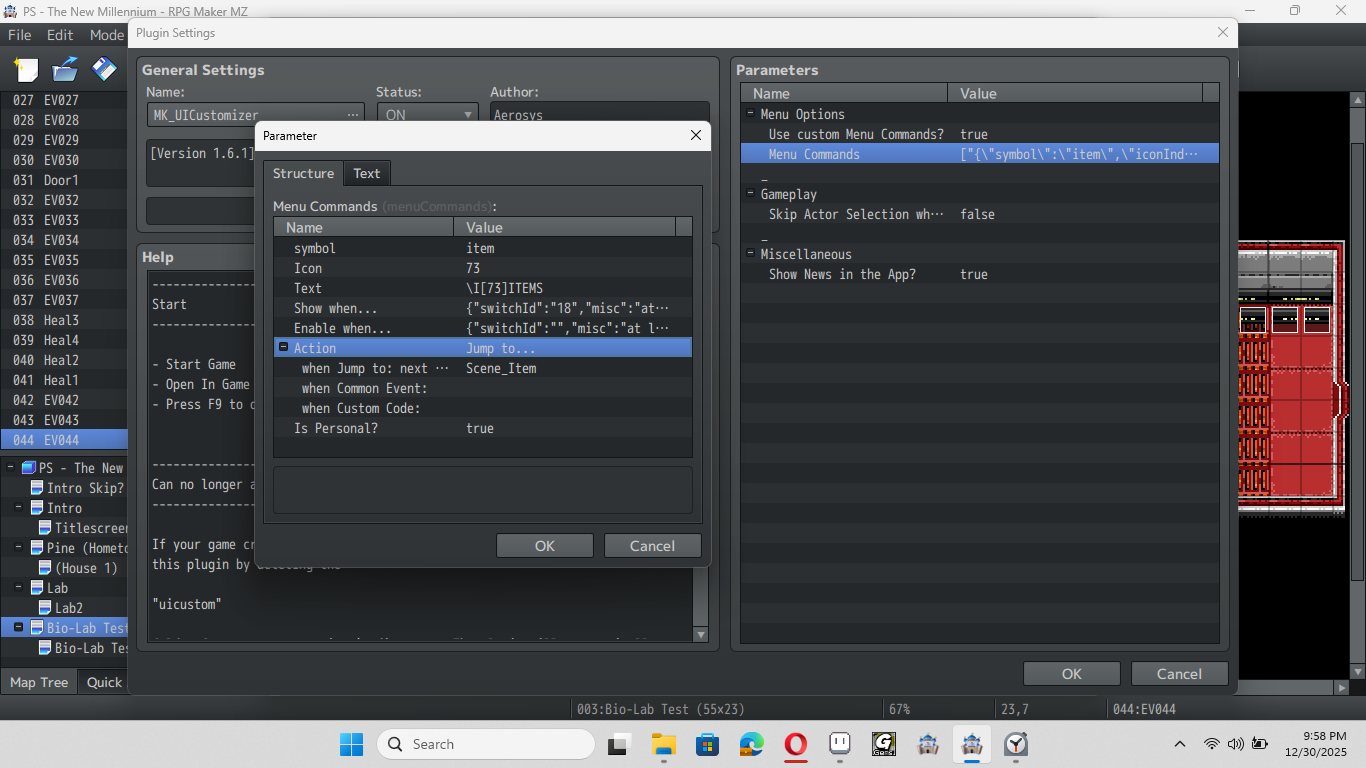
Task: Select the Menu Commands parameter row
Action: coord(980,154)
